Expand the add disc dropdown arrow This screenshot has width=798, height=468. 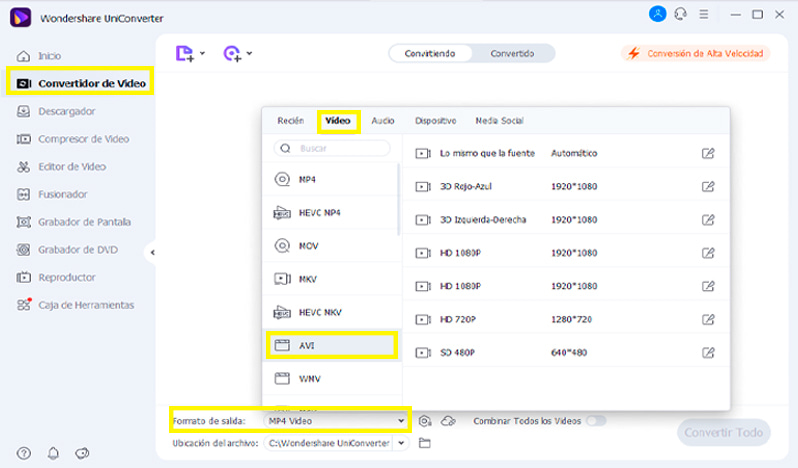pos(249,53)
